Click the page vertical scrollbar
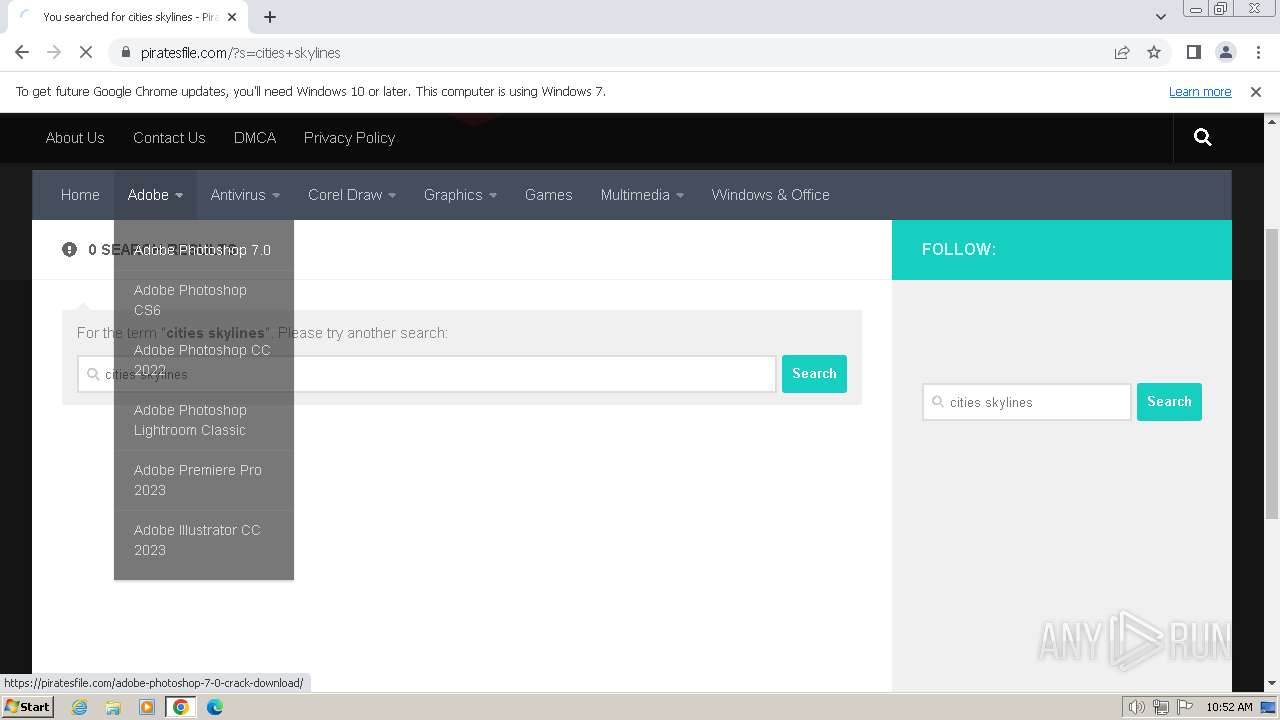 tap(1272, 375)
